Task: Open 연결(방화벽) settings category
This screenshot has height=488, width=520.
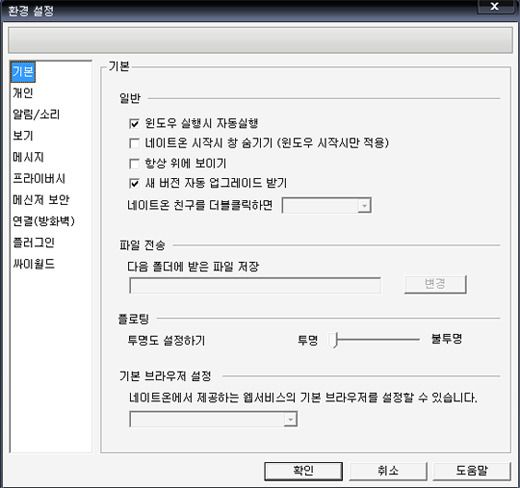Action: pyautogui.click(x=43, y=221)
